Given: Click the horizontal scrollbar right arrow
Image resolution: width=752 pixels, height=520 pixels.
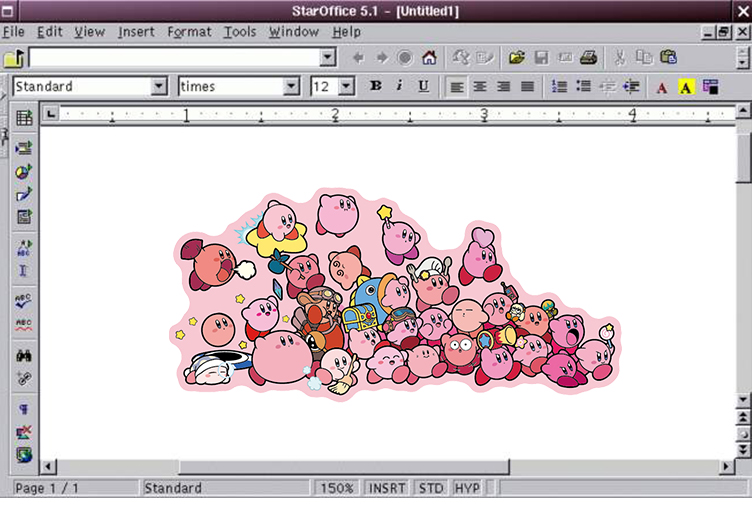Looking at the screenshot, I should click(726, 466).
